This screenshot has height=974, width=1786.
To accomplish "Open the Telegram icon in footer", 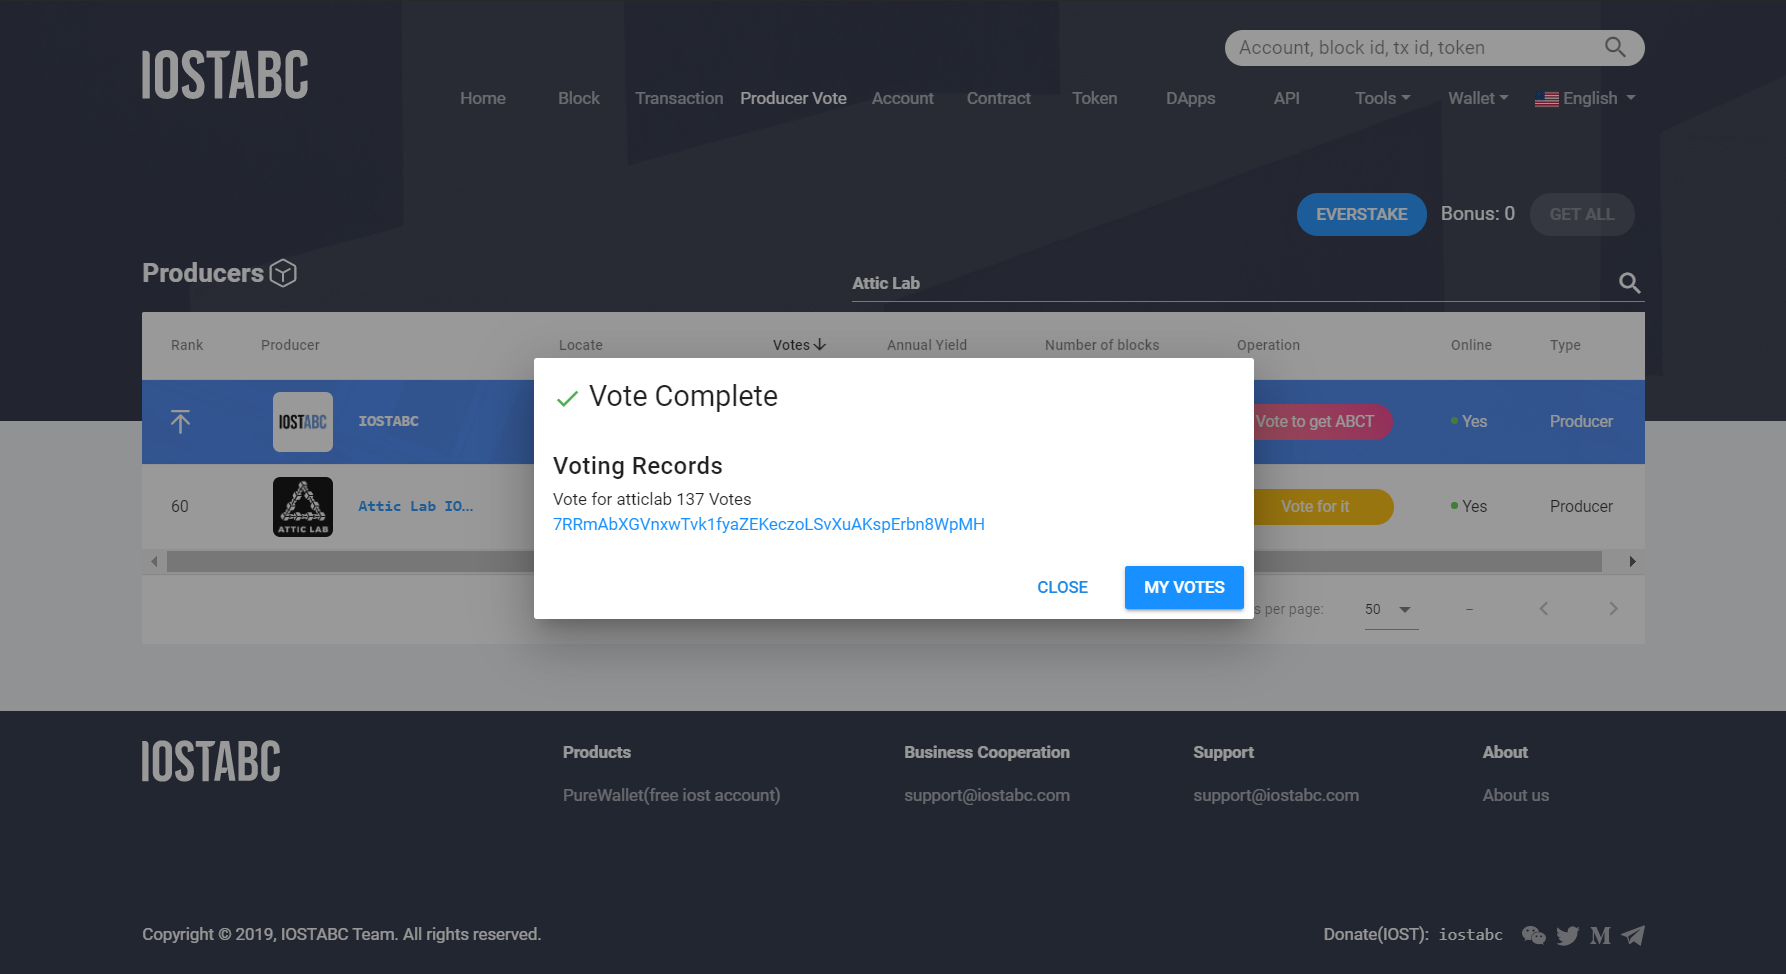I will [1633, 935].
